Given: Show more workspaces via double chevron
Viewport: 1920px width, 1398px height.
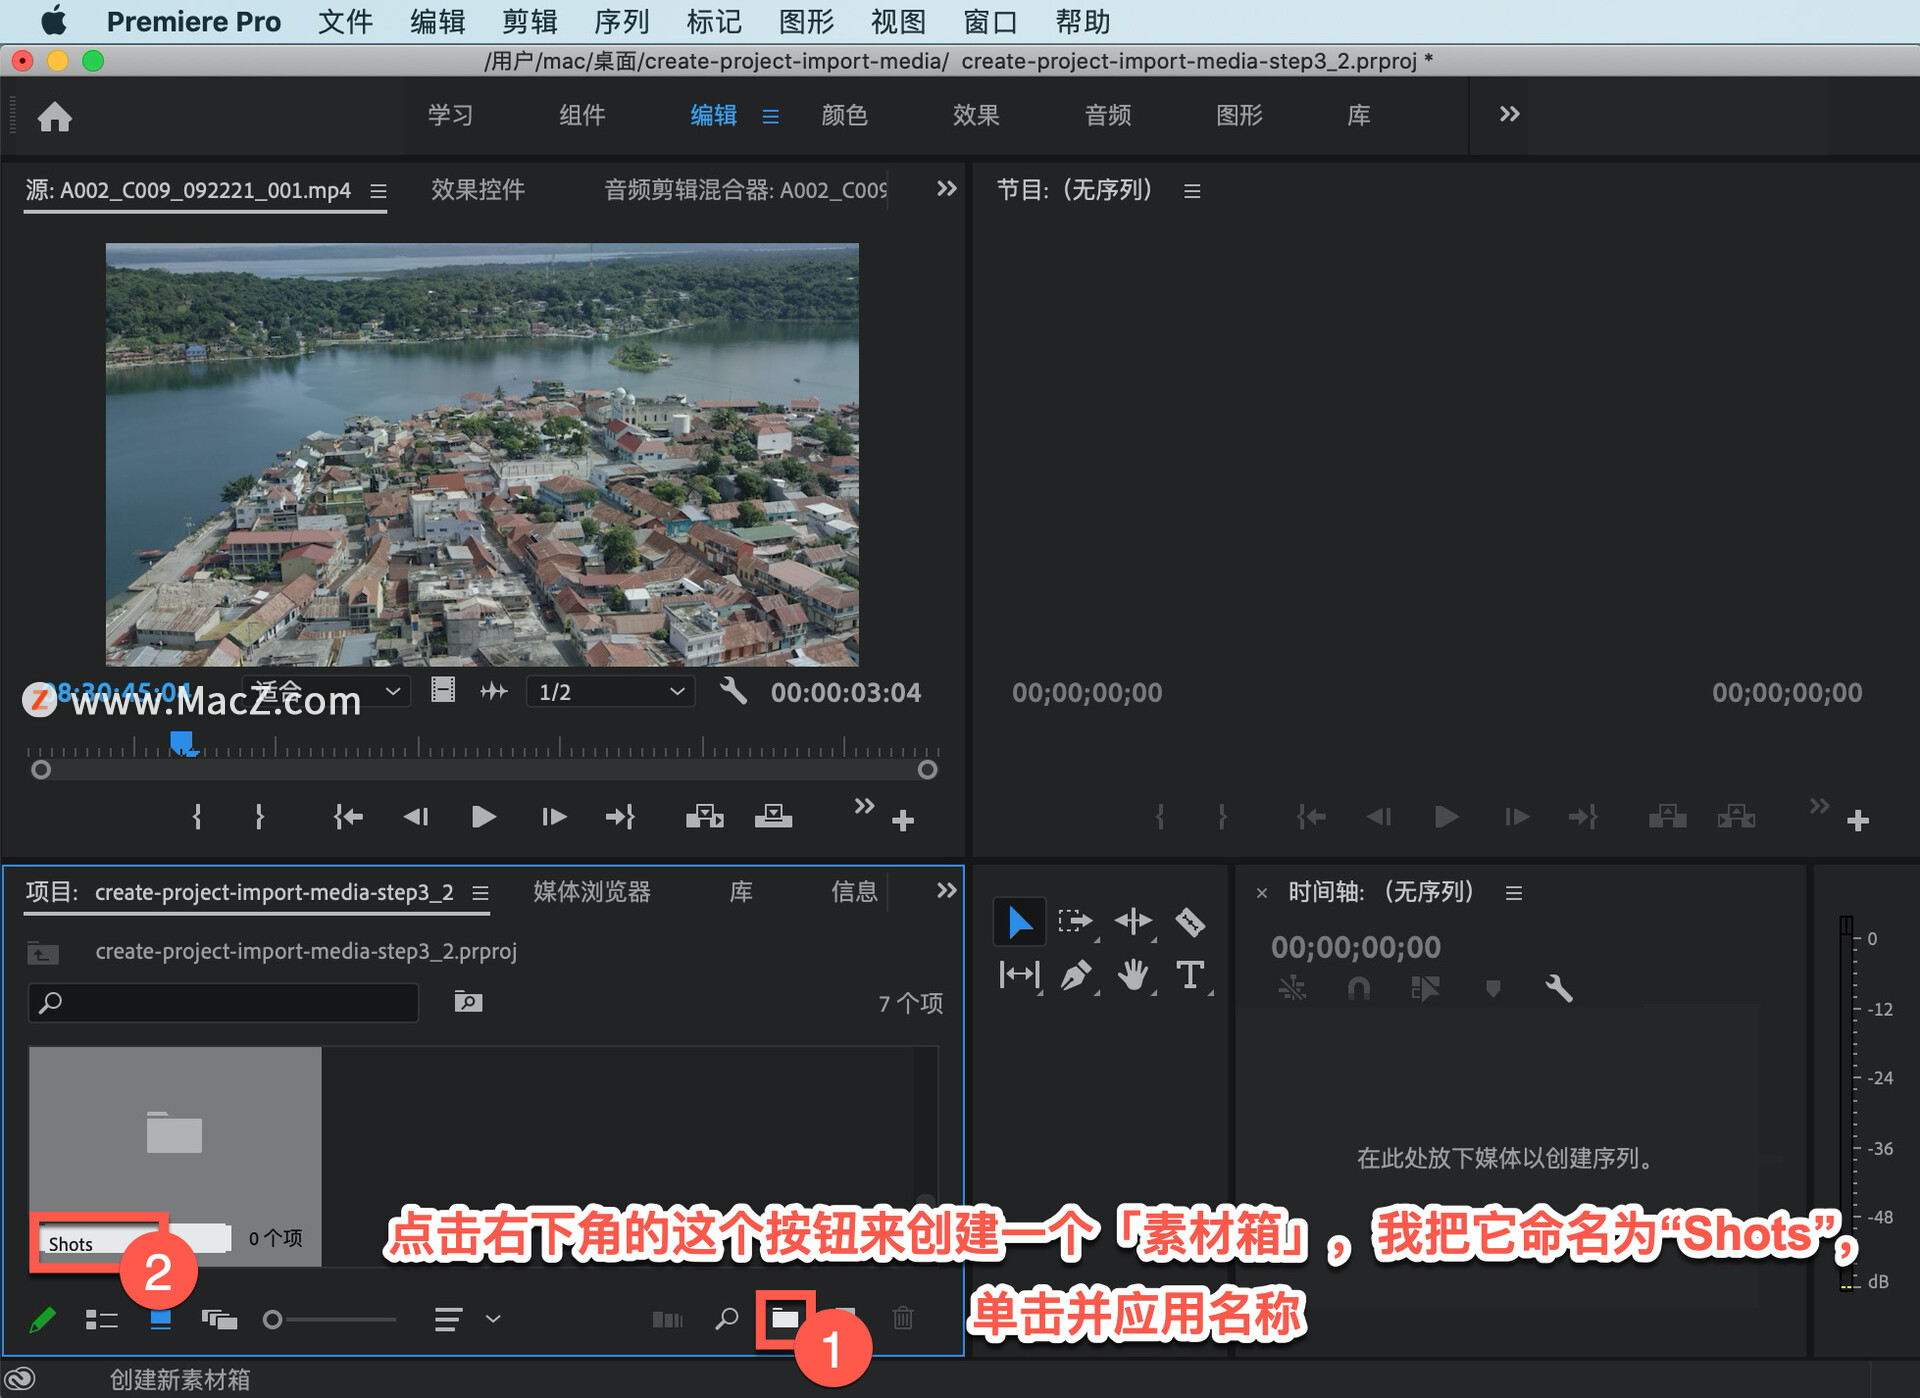Looking at the screenshot, I should click(x=1509, y=114).
